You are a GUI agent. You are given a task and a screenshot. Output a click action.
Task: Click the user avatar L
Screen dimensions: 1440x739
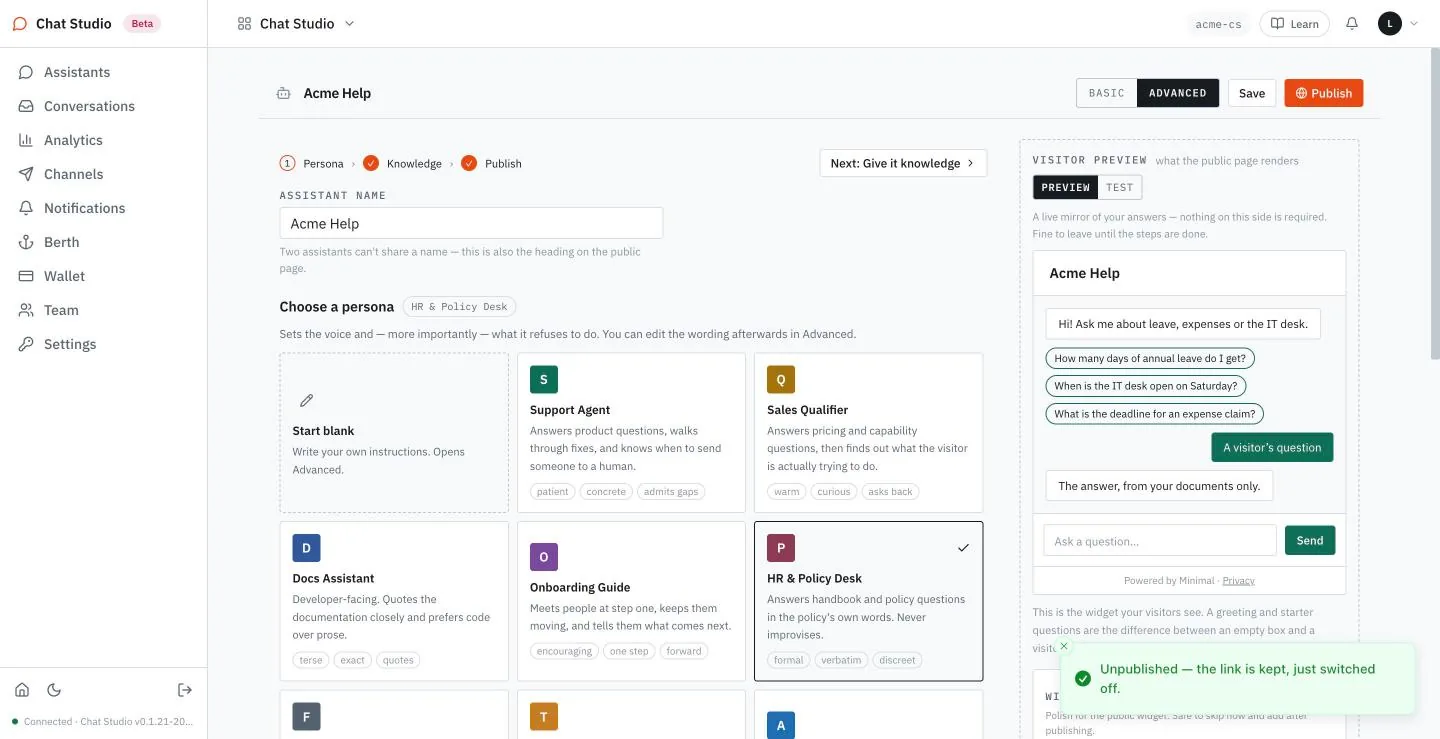(1390, 23)
